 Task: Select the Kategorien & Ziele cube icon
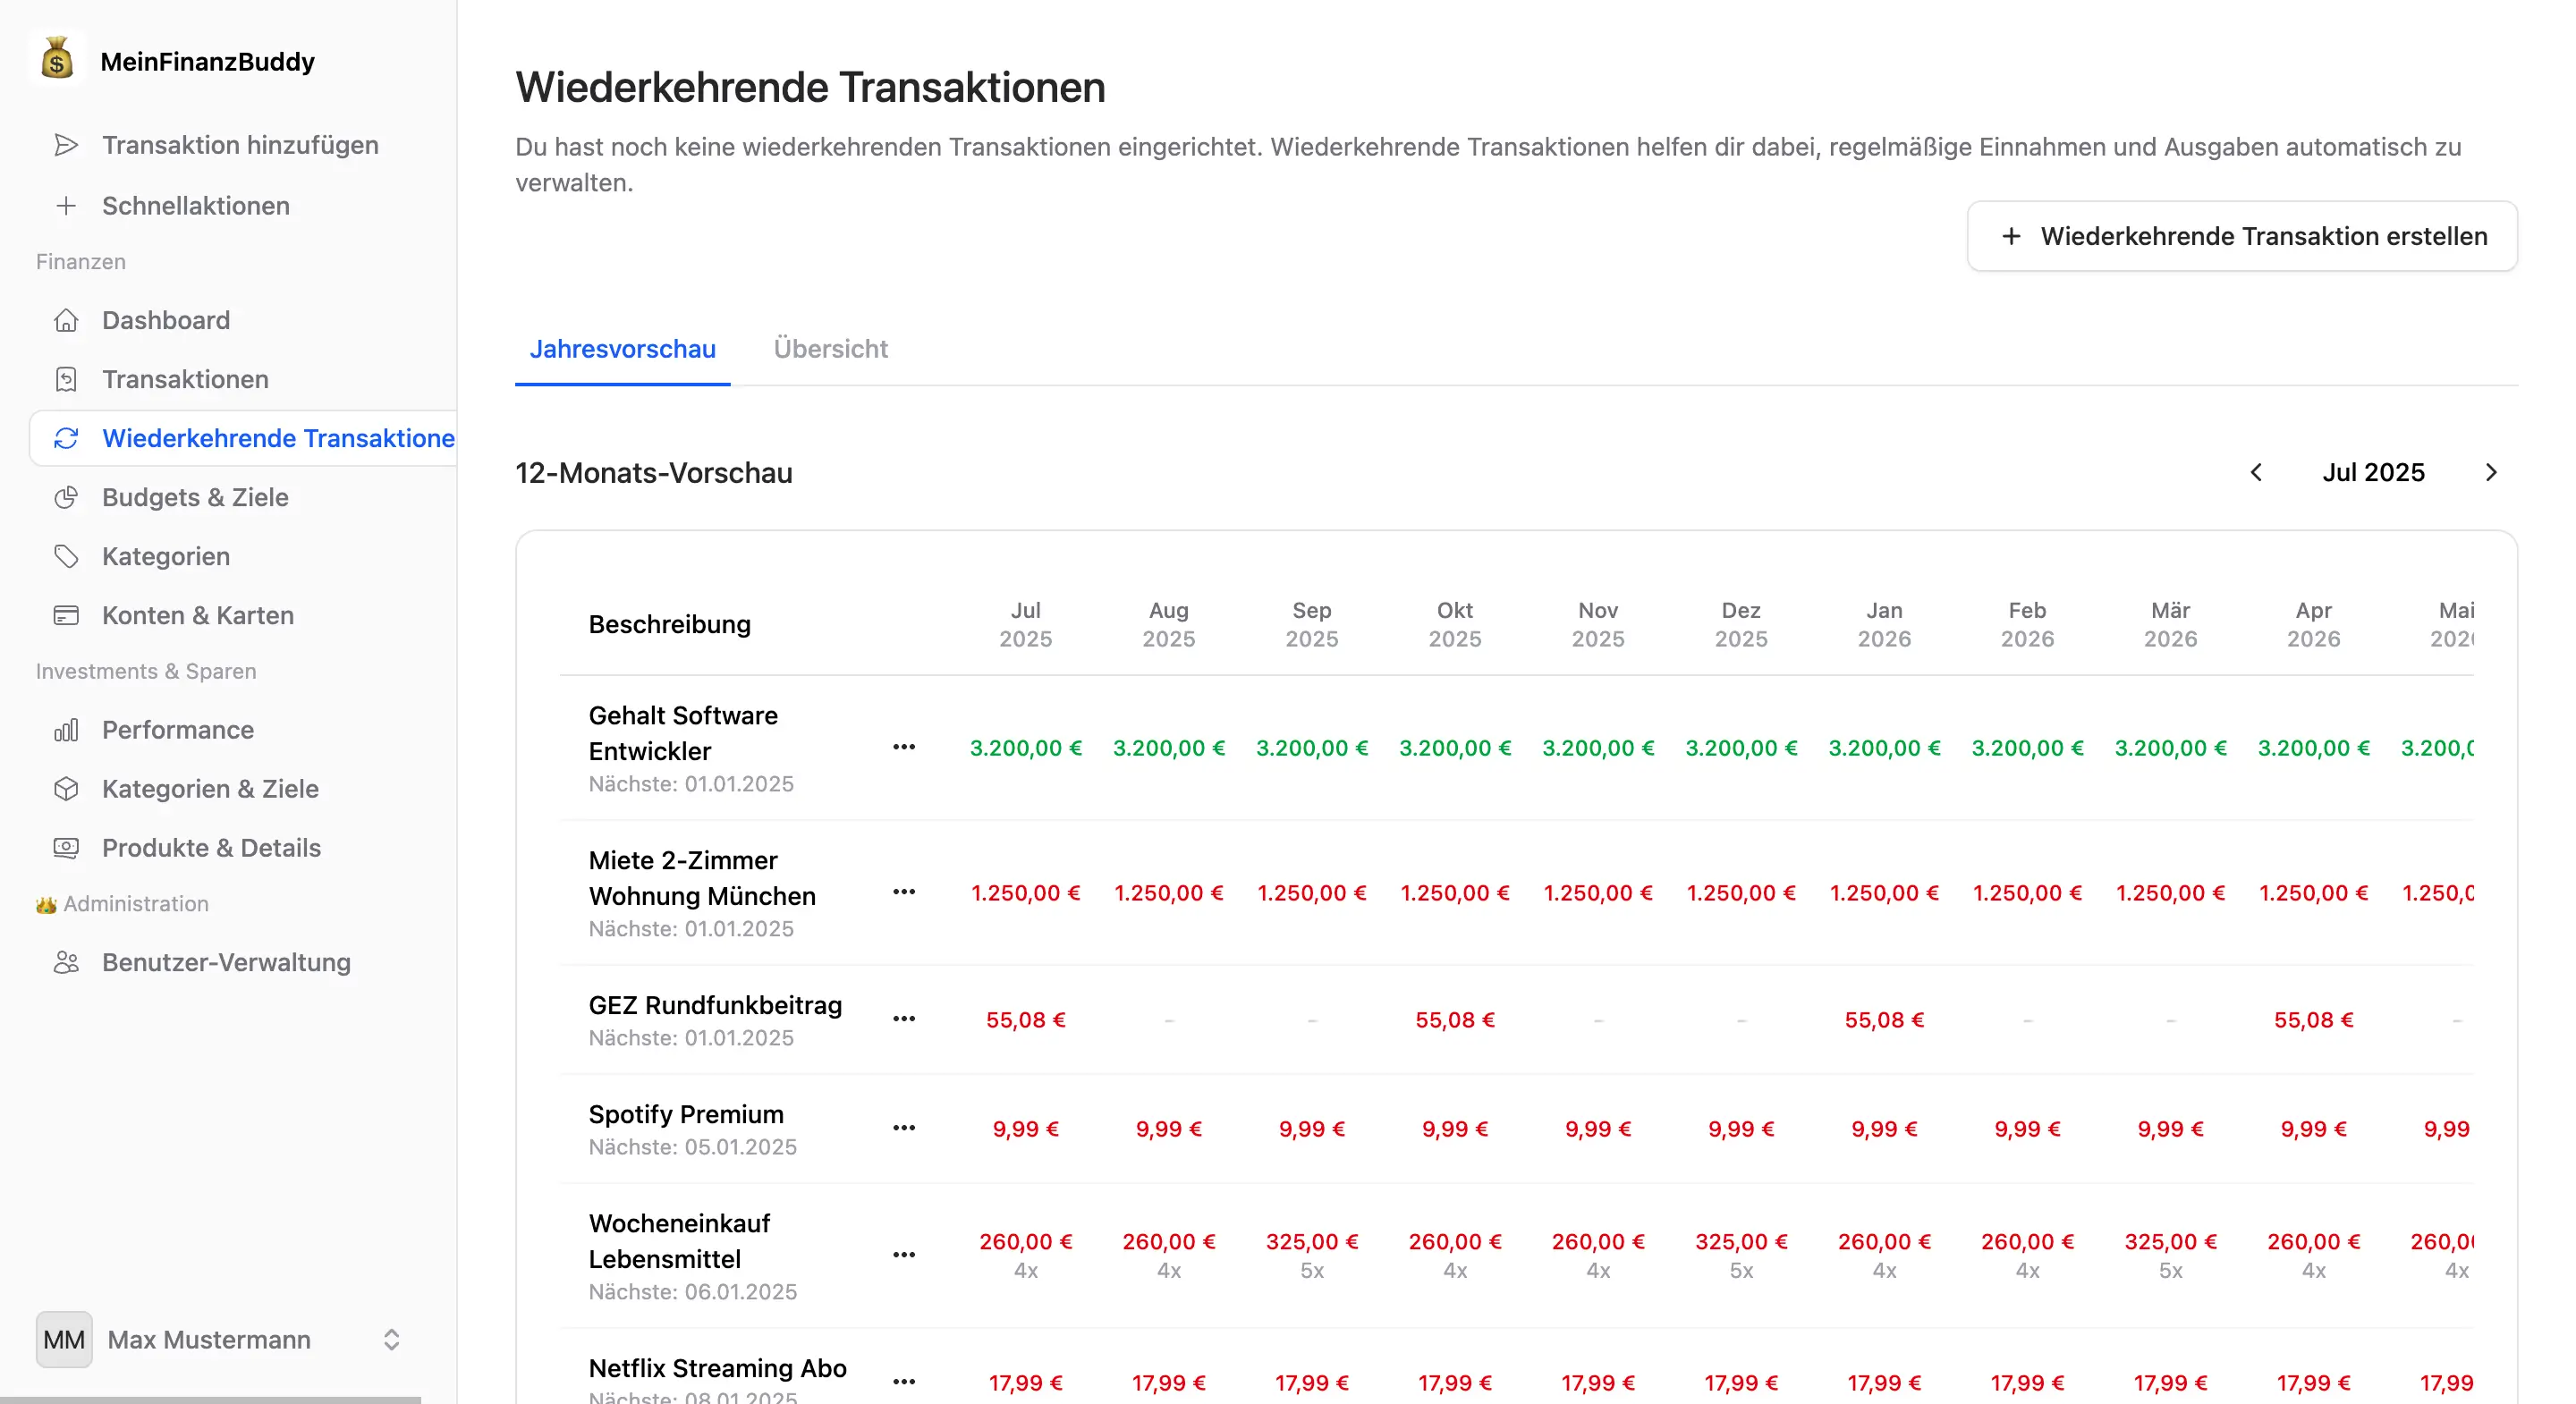point(66,789)
